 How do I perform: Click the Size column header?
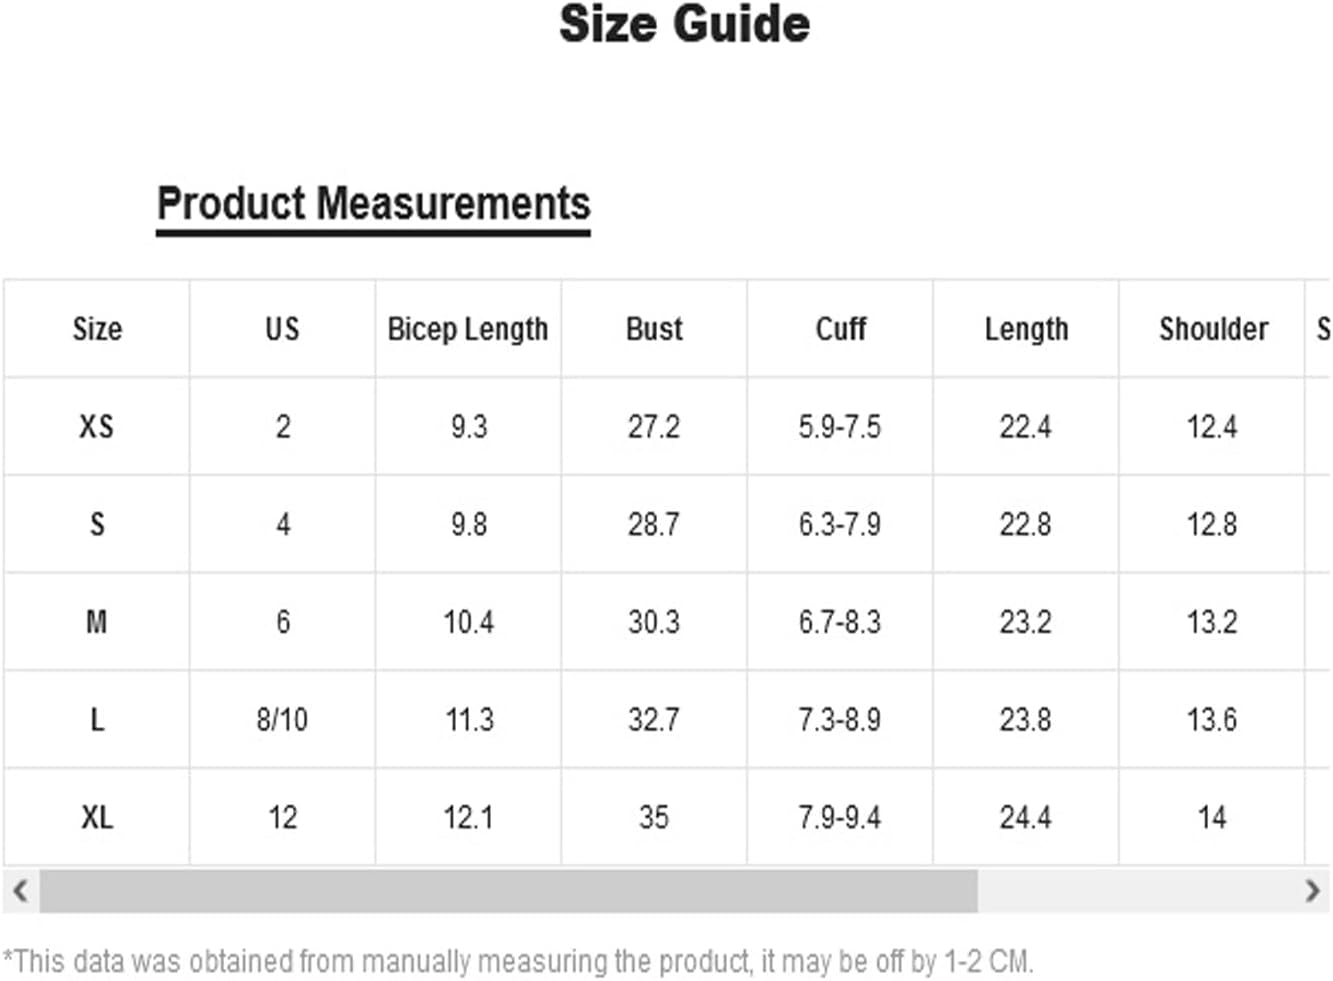pos(97,329)
